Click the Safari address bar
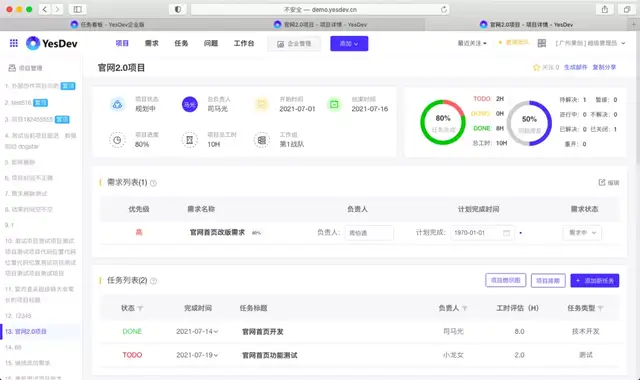640x380 pixels. [320, 9]
